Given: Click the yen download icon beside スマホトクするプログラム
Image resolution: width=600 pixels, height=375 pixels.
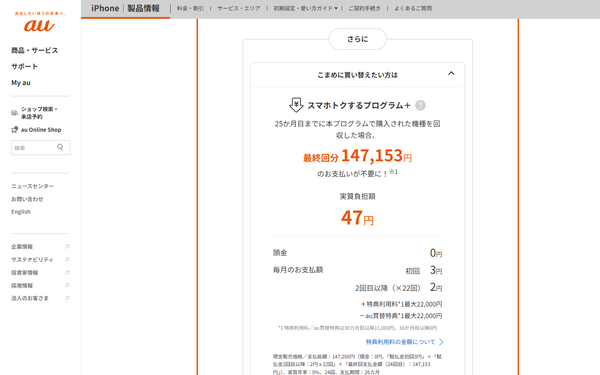Looking at the screenshot, I should [x=296, y=105].
